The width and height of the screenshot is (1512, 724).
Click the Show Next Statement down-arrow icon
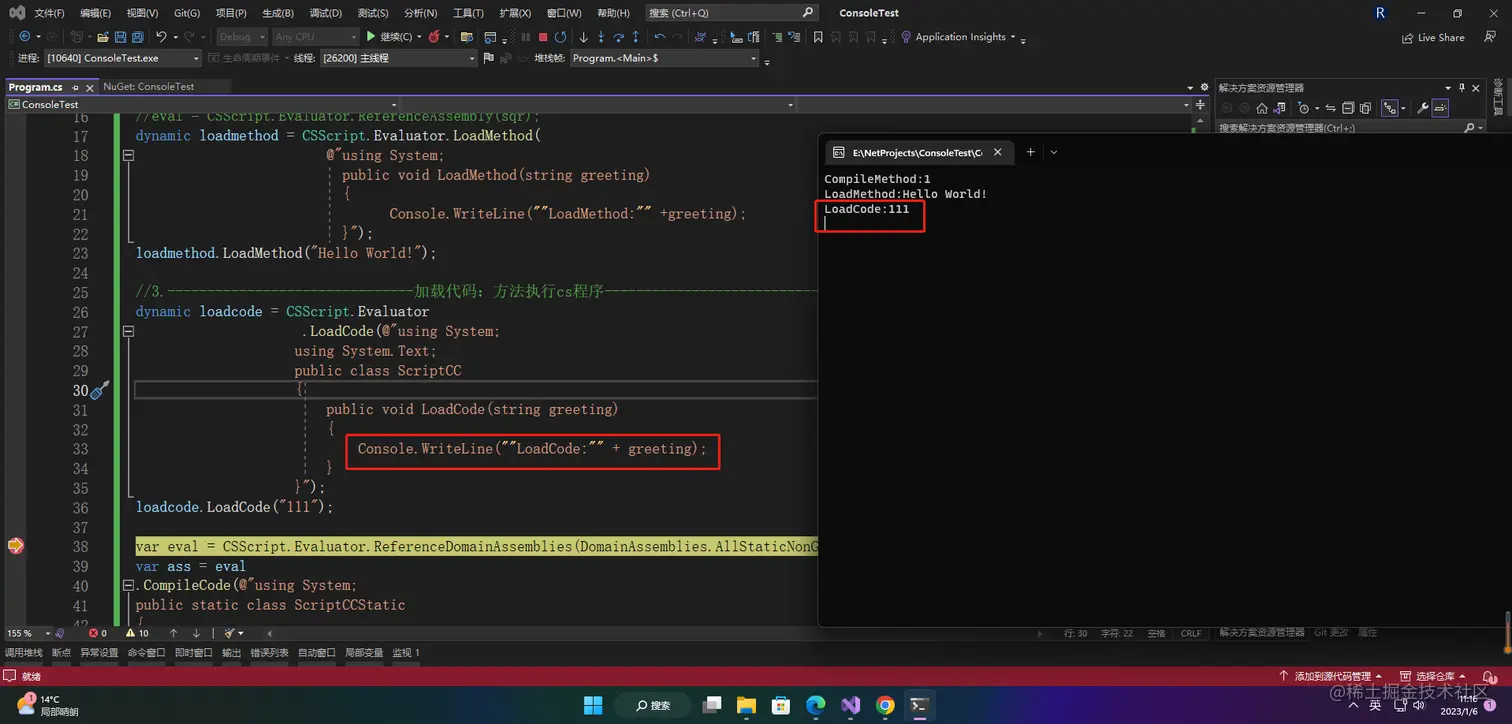point(583,37)
